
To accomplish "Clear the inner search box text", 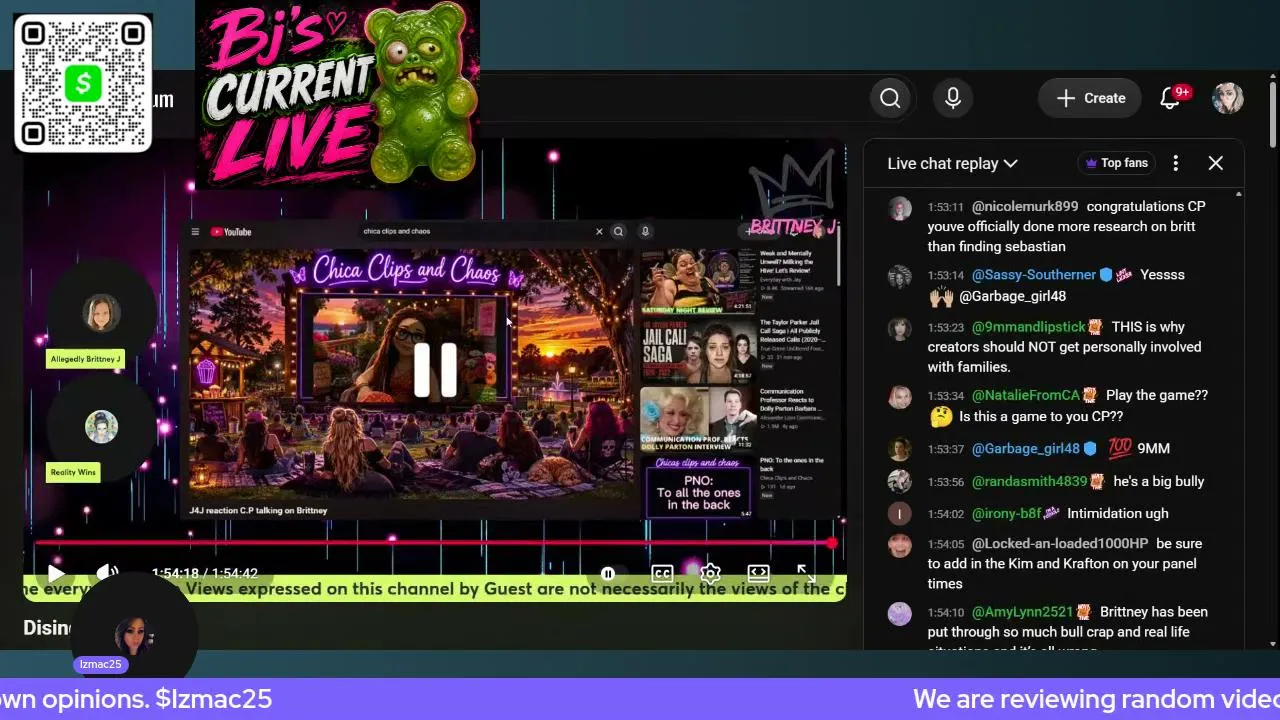I will (599, 231).
